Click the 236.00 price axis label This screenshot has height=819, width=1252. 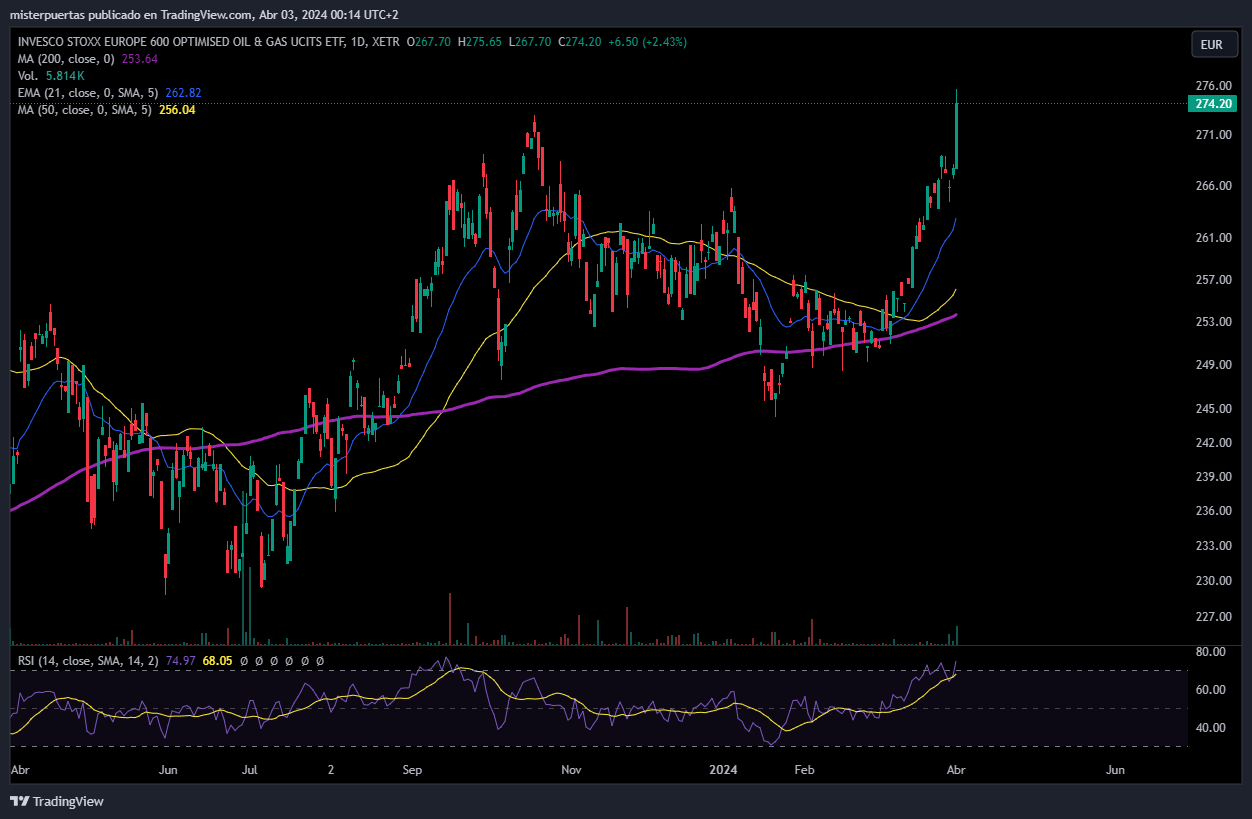click(1213, 511)
